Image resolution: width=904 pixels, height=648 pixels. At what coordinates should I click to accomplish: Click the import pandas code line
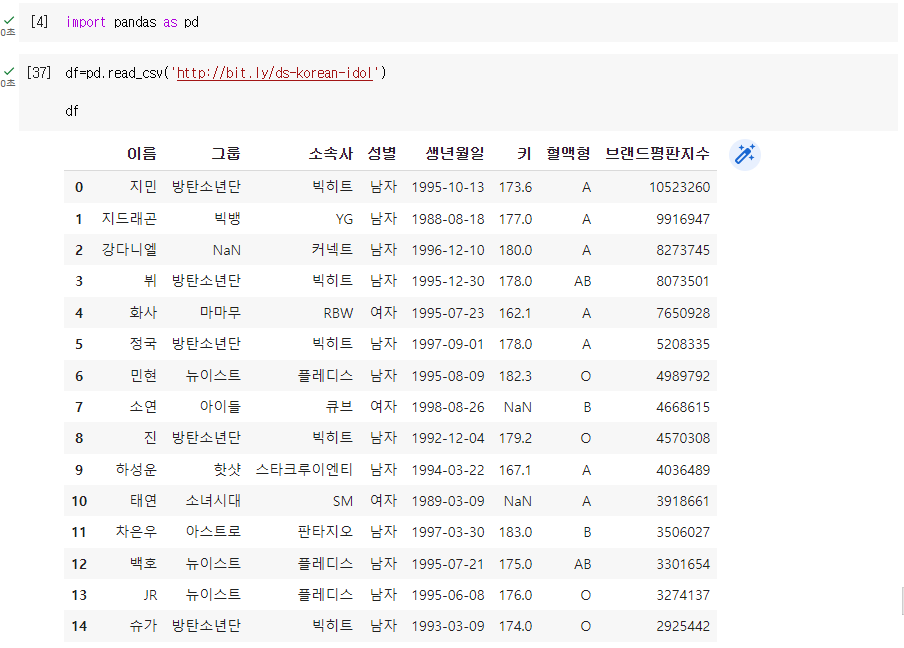coord(132,22)
